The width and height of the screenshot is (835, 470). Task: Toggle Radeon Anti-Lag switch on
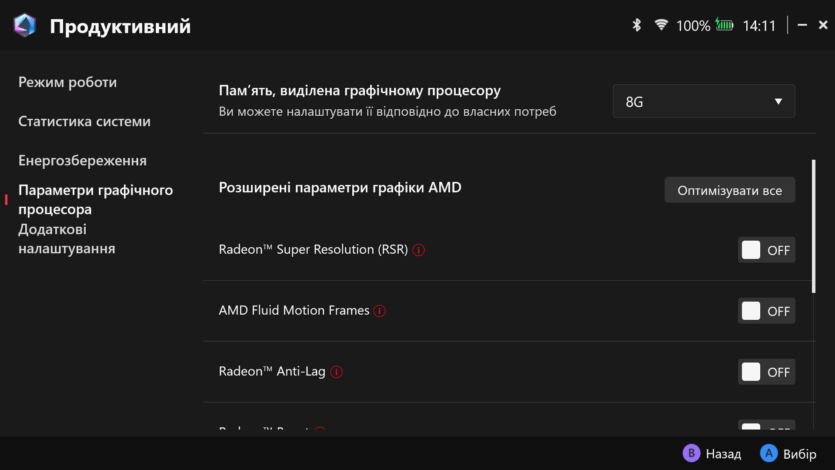tap(766, 372)
